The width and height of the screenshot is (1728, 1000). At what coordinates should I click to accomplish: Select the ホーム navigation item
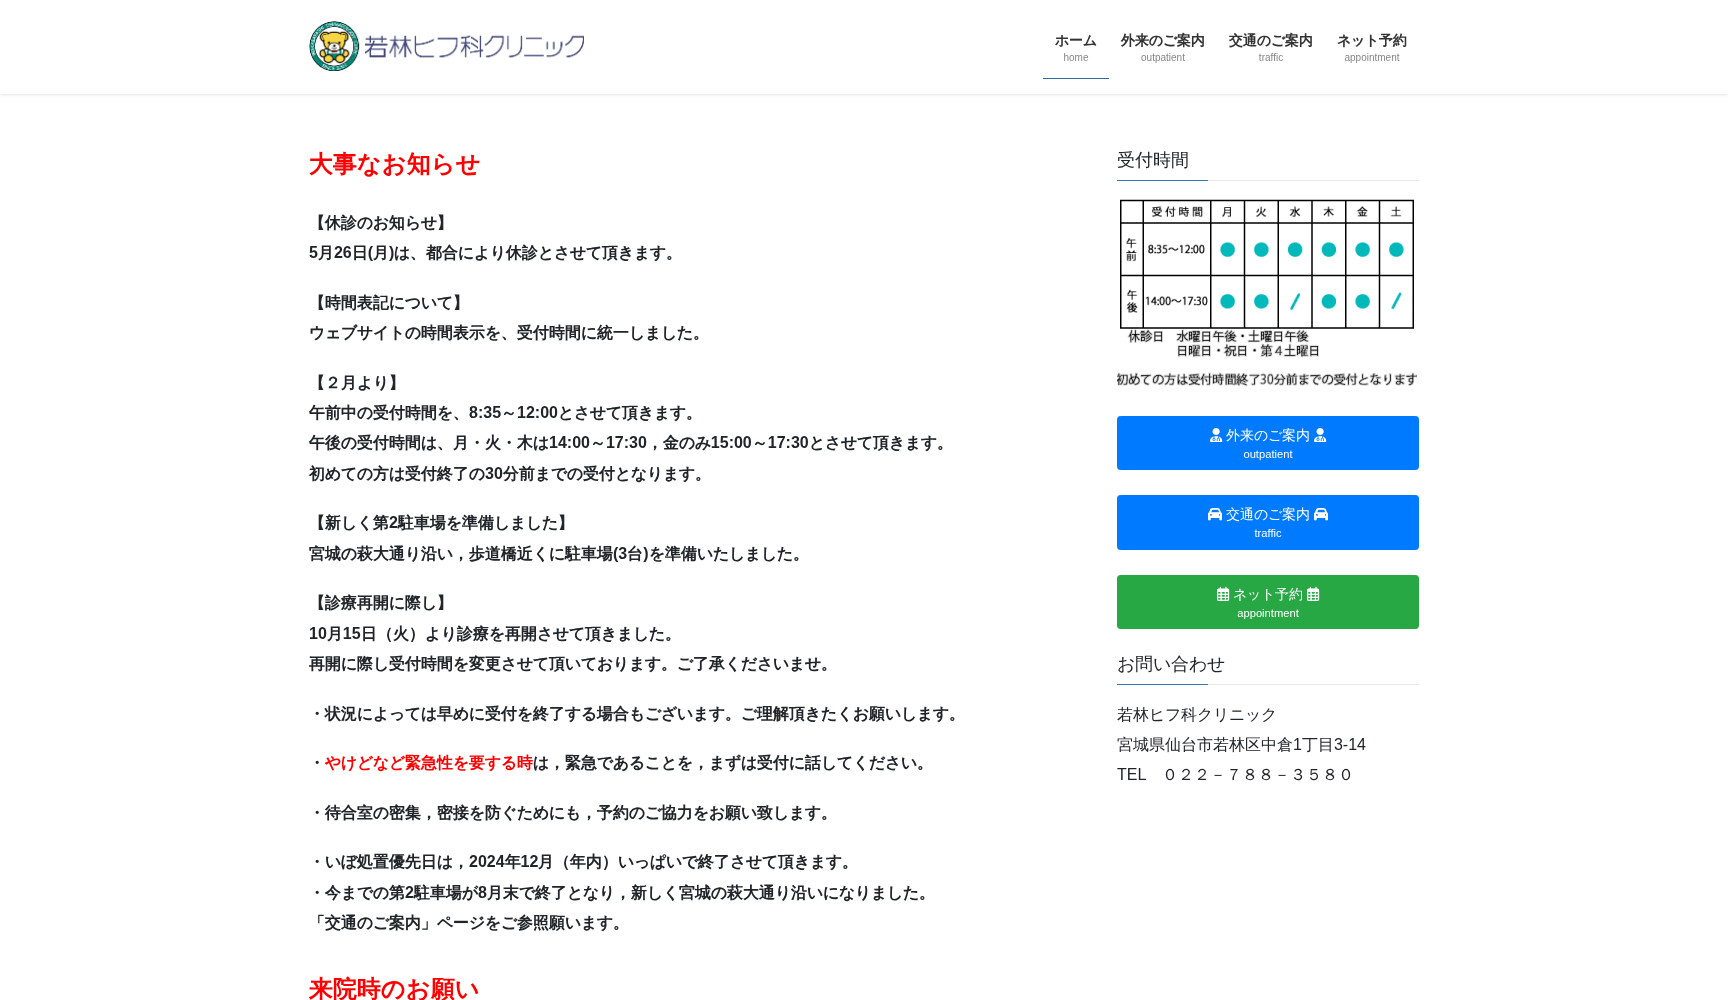[x=1075, y=46]
